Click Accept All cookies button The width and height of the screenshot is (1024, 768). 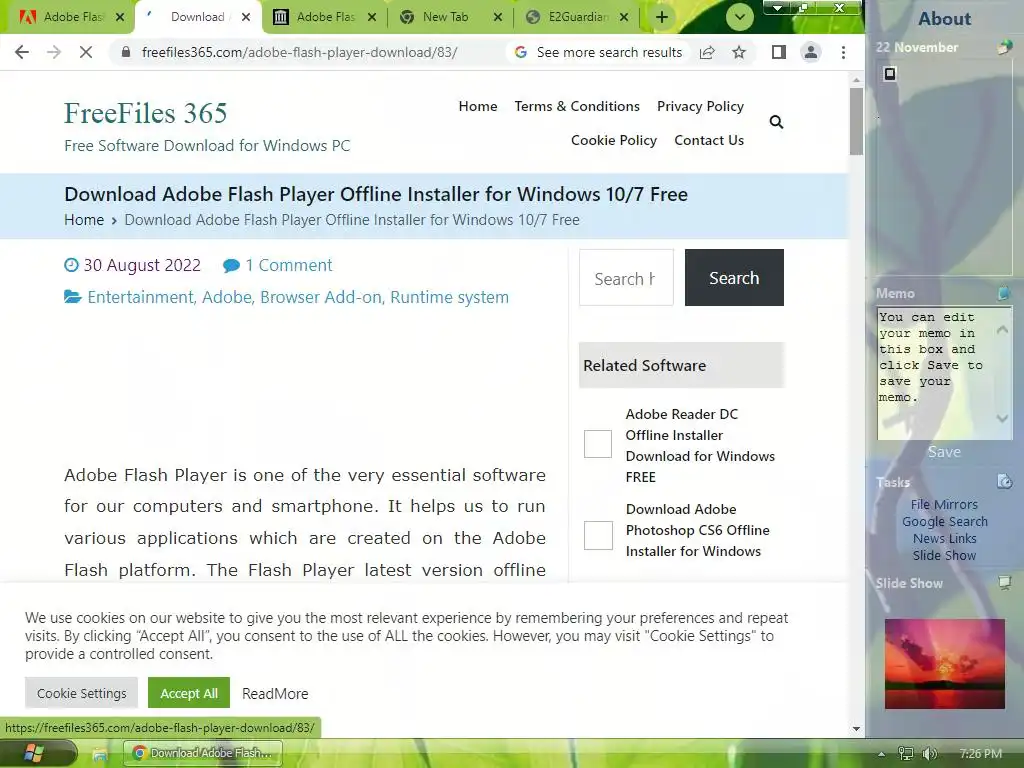tap(189, 693)
